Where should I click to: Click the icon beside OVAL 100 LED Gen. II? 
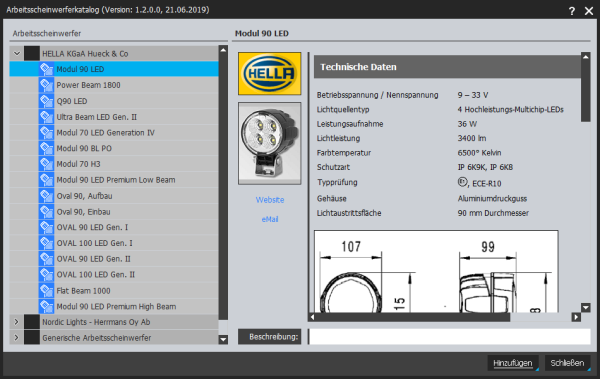coord(46,274)
